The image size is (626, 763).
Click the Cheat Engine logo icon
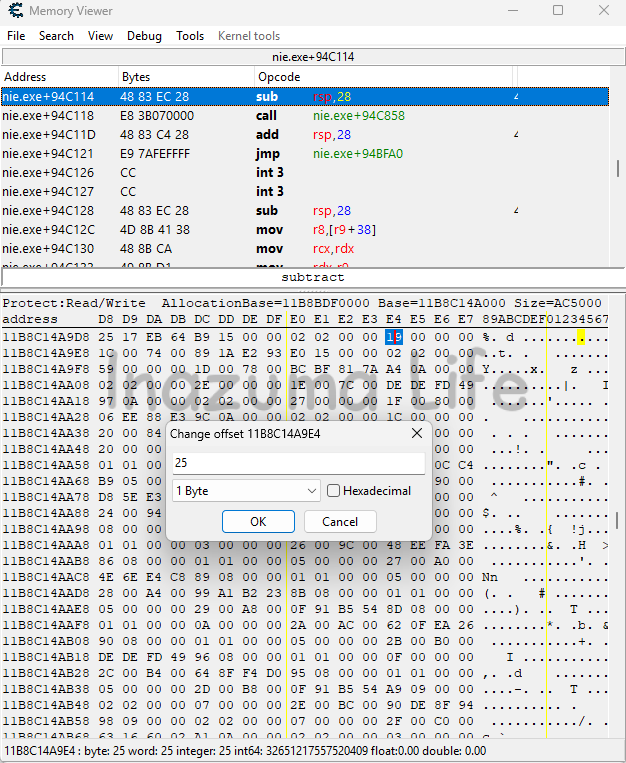click(x=16, y=10)
